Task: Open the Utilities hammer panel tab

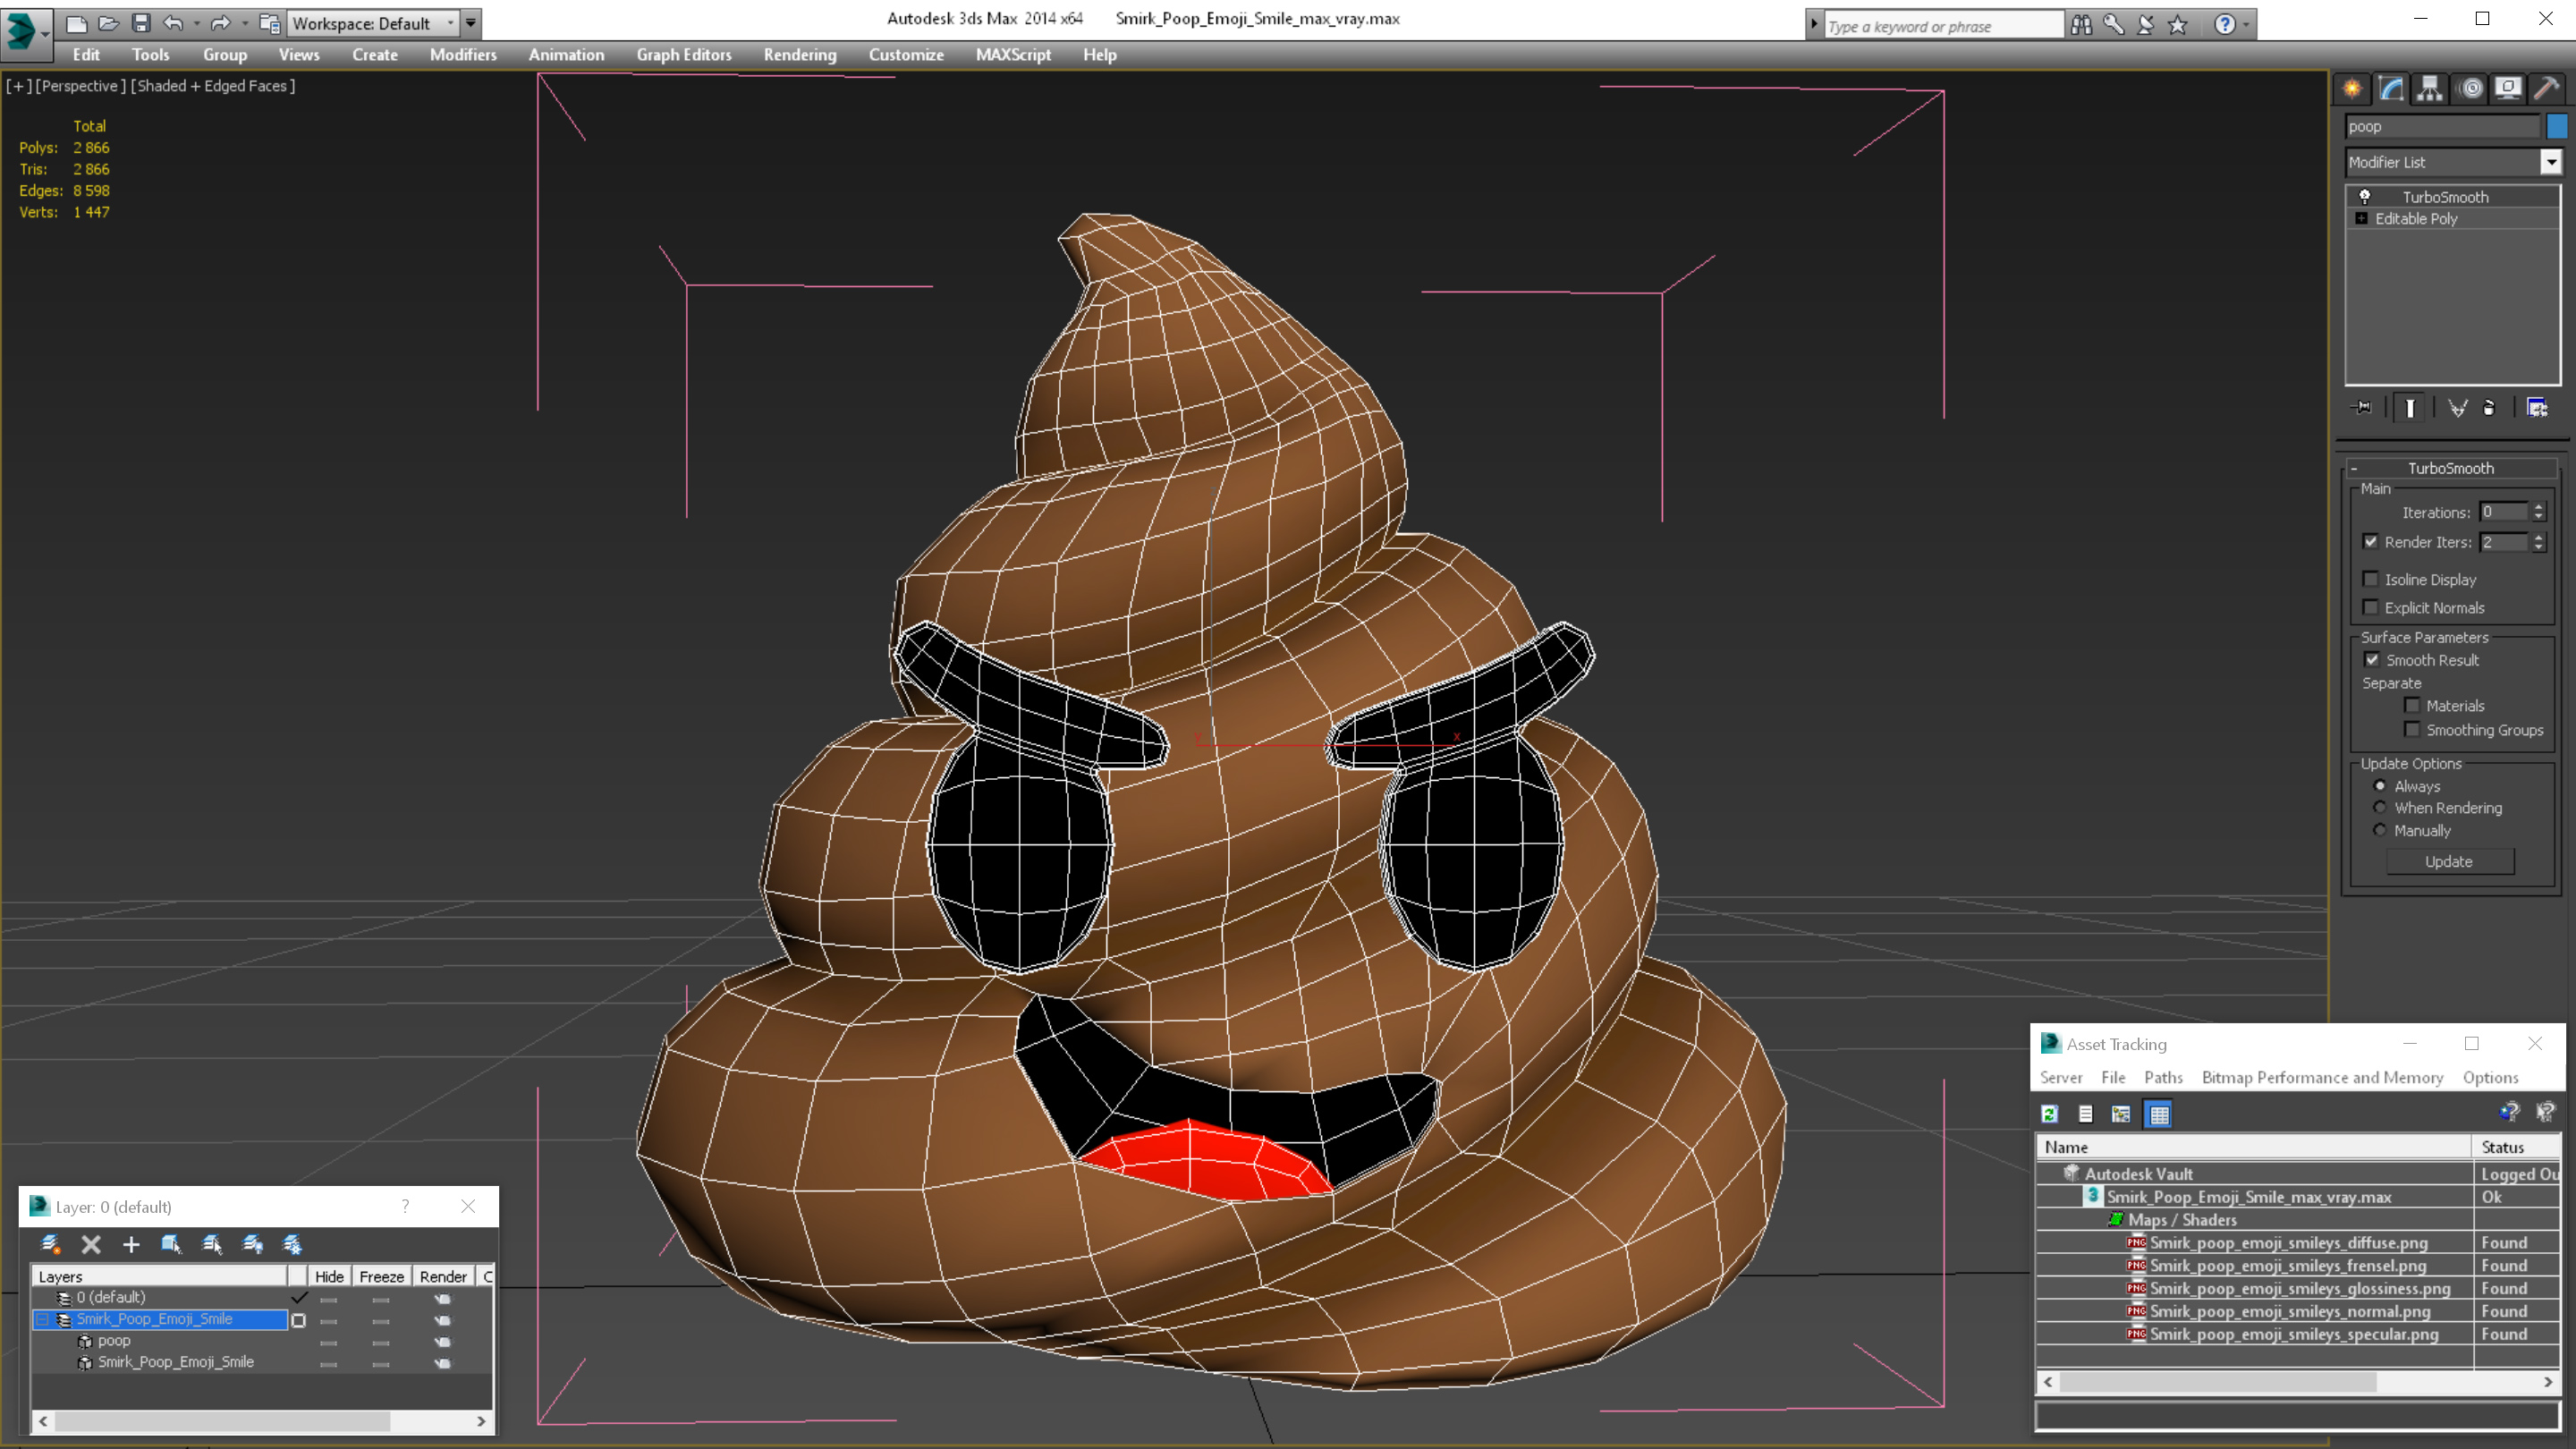Action: point(2547,89)
